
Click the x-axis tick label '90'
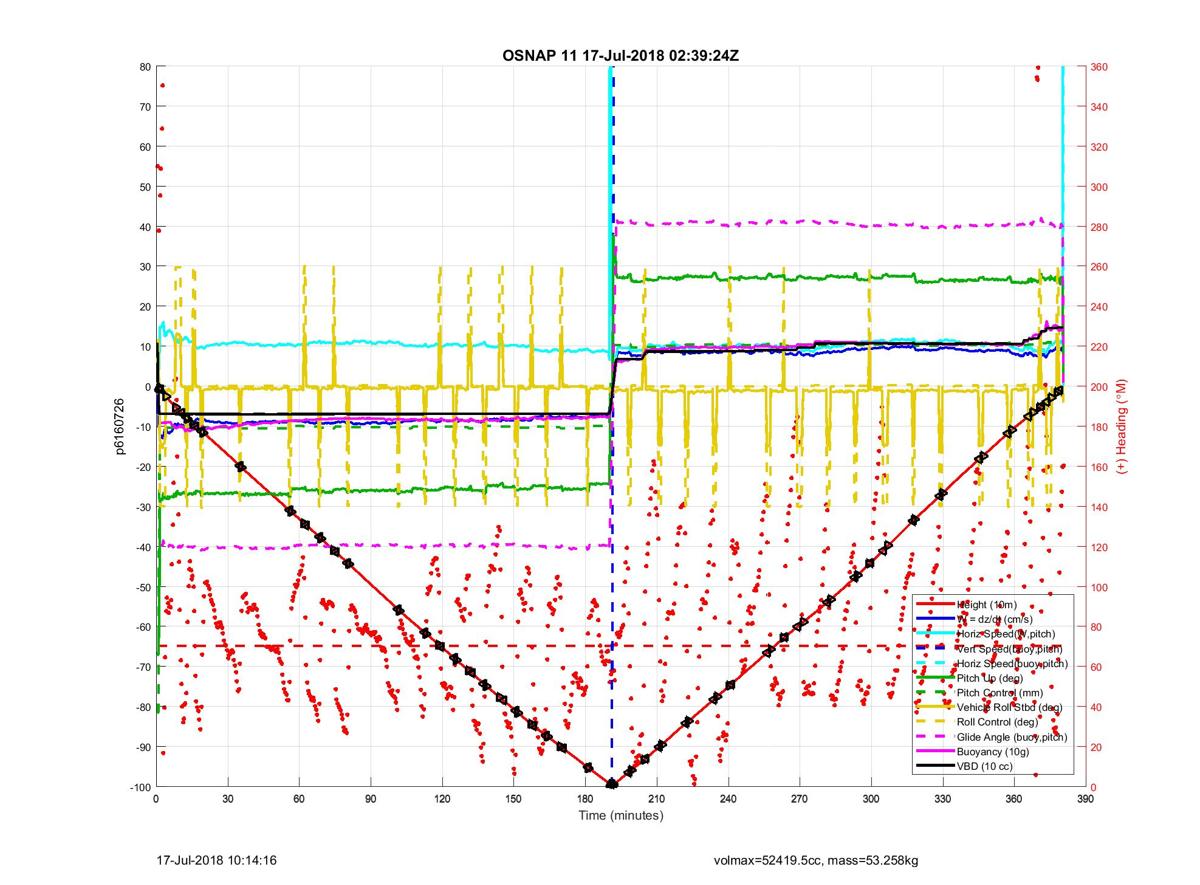coord(371,800)
